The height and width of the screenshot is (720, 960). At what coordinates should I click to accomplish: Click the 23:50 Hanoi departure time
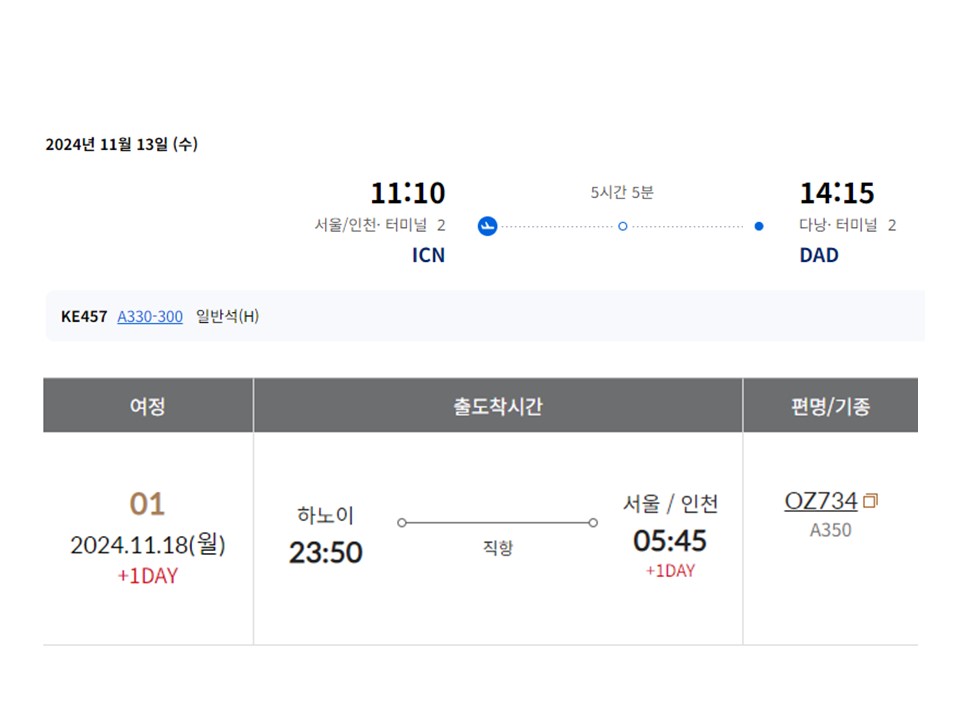click(326, 552)
